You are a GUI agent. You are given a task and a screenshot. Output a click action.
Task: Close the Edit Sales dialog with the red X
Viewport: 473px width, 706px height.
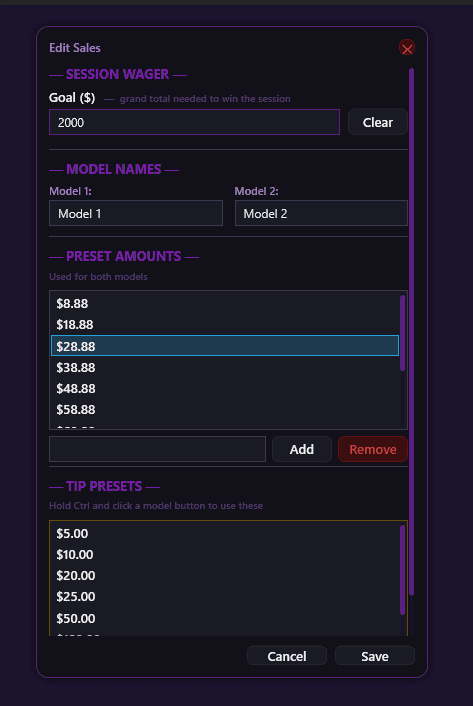(407, 48)
